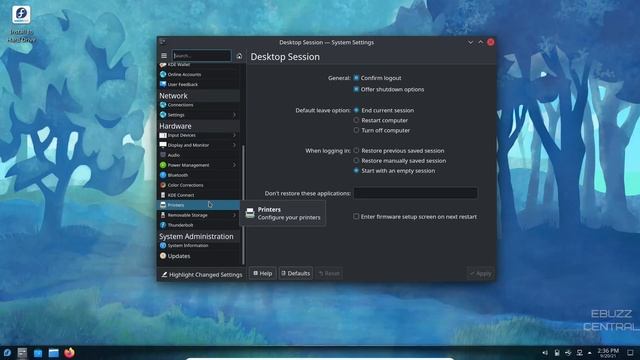This screenshot has width=640, height=360.
Task: Expand Power Management chevron
Action: click(234, 165)
